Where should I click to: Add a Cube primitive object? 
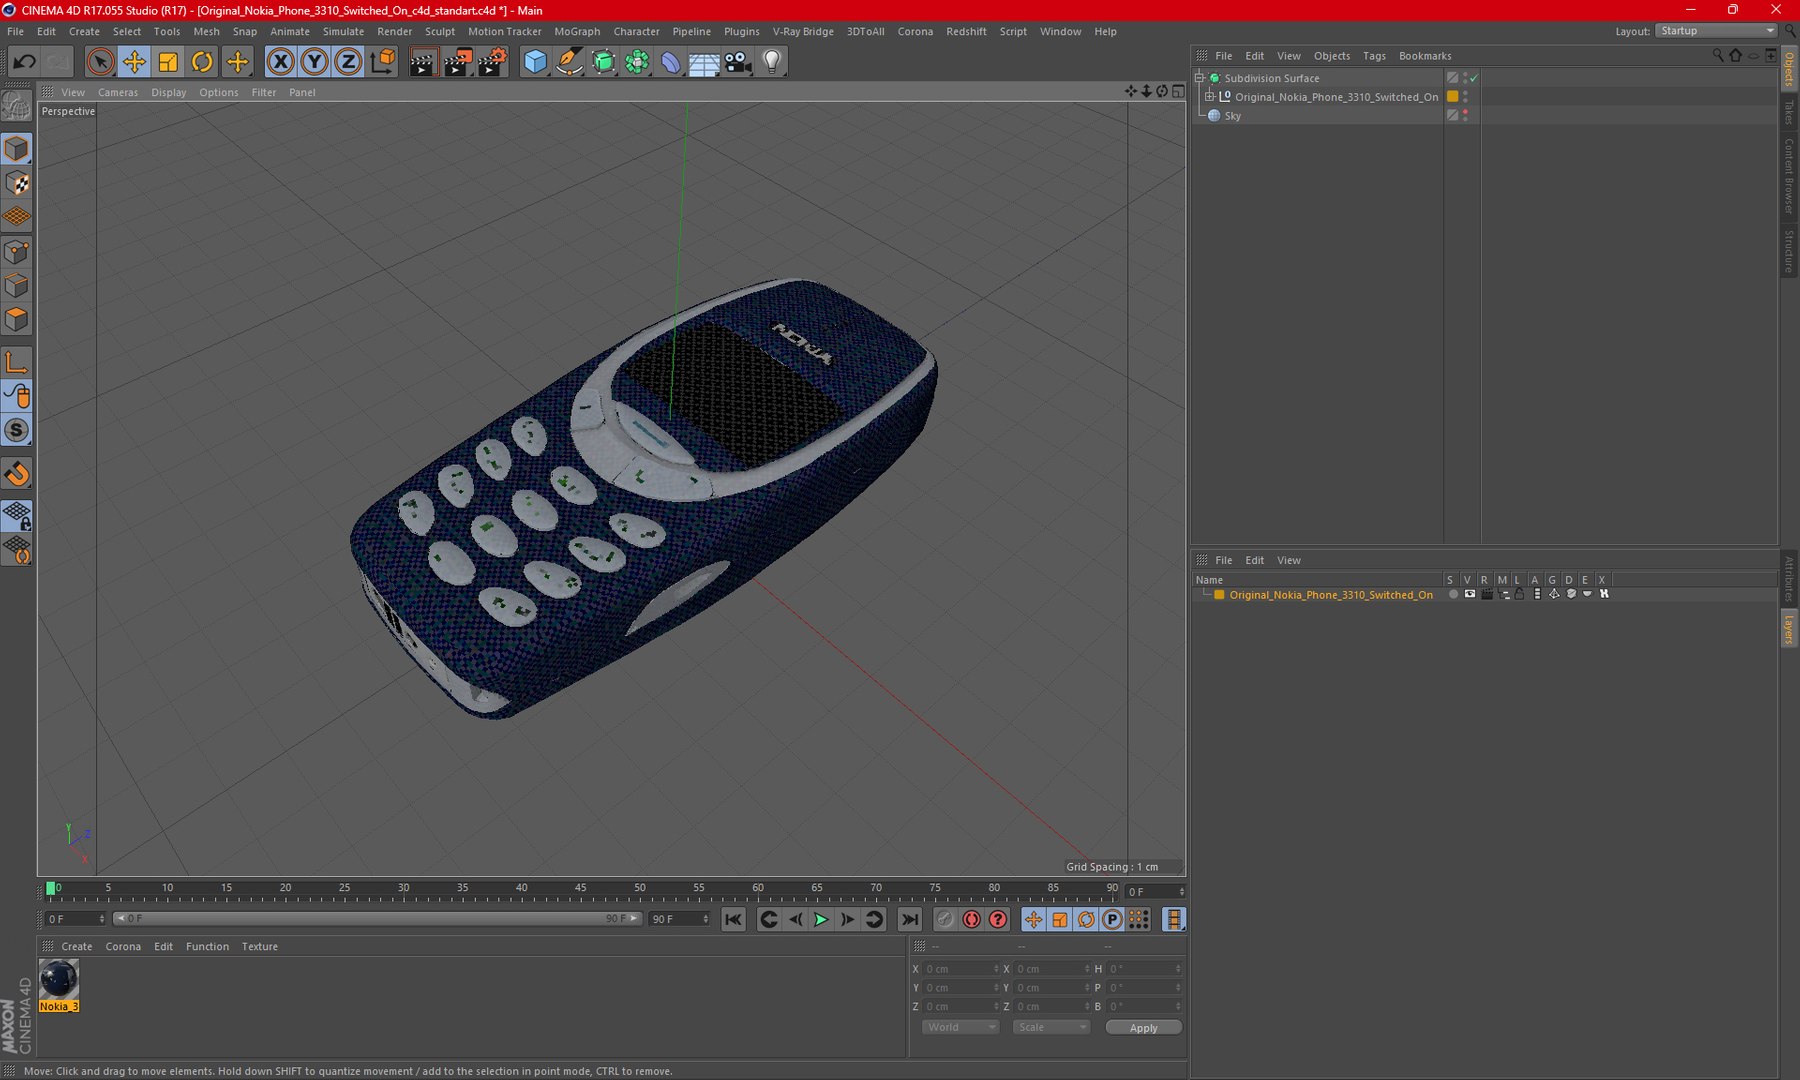click(x=535, y=62)
